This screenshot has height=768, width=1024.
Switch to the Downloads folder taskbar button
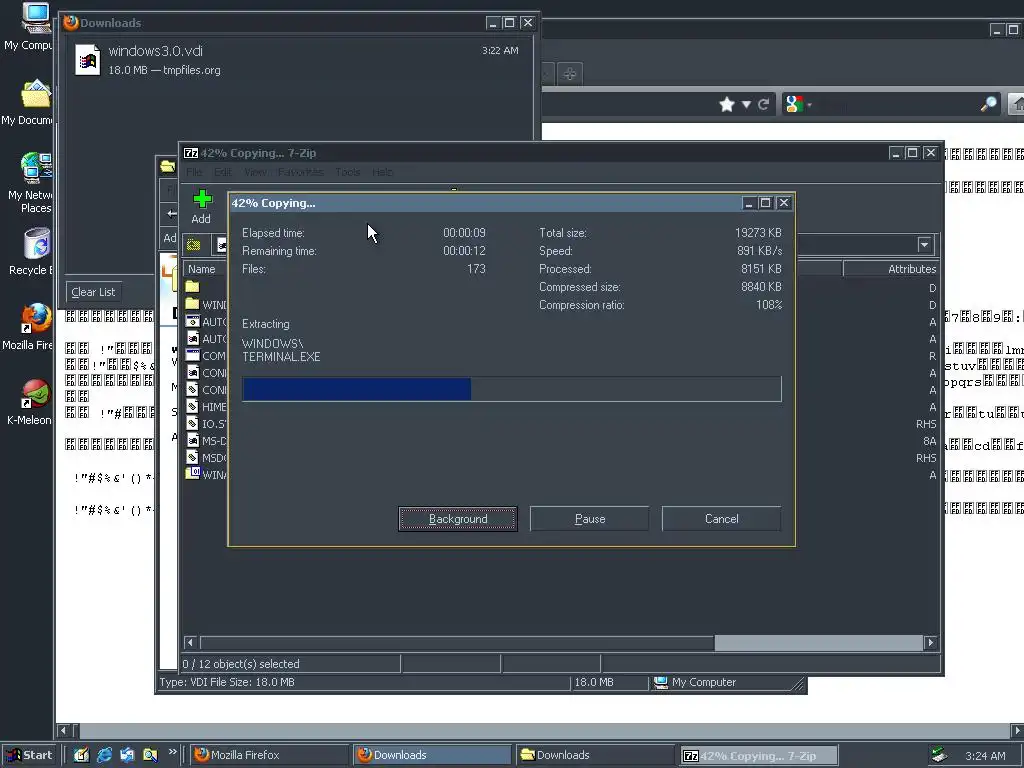point(595,755)
